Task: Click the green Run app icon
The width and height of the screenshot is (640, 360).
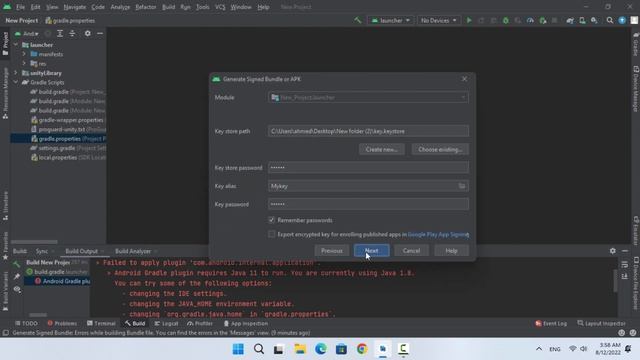Action: (469, 20)
